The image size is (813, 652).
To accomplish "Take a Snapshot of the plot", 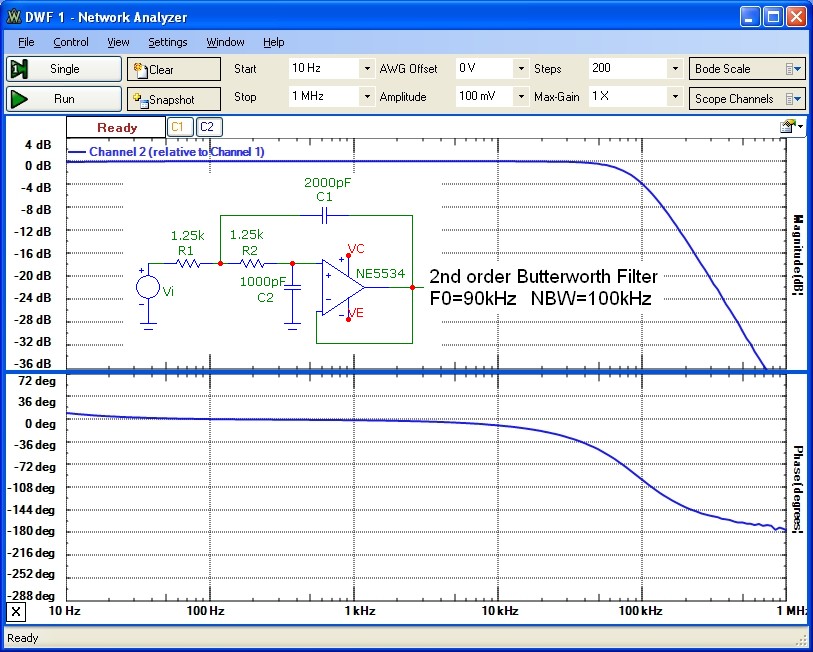I will (x=173, y=99).
